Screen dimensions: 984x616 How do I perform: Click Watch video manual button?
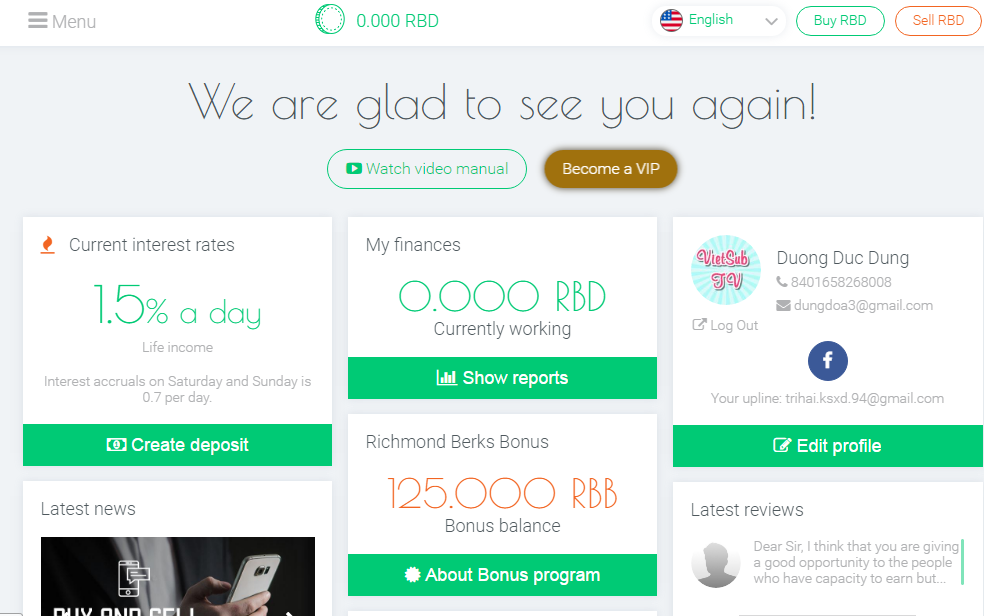[x=427, y=169]
